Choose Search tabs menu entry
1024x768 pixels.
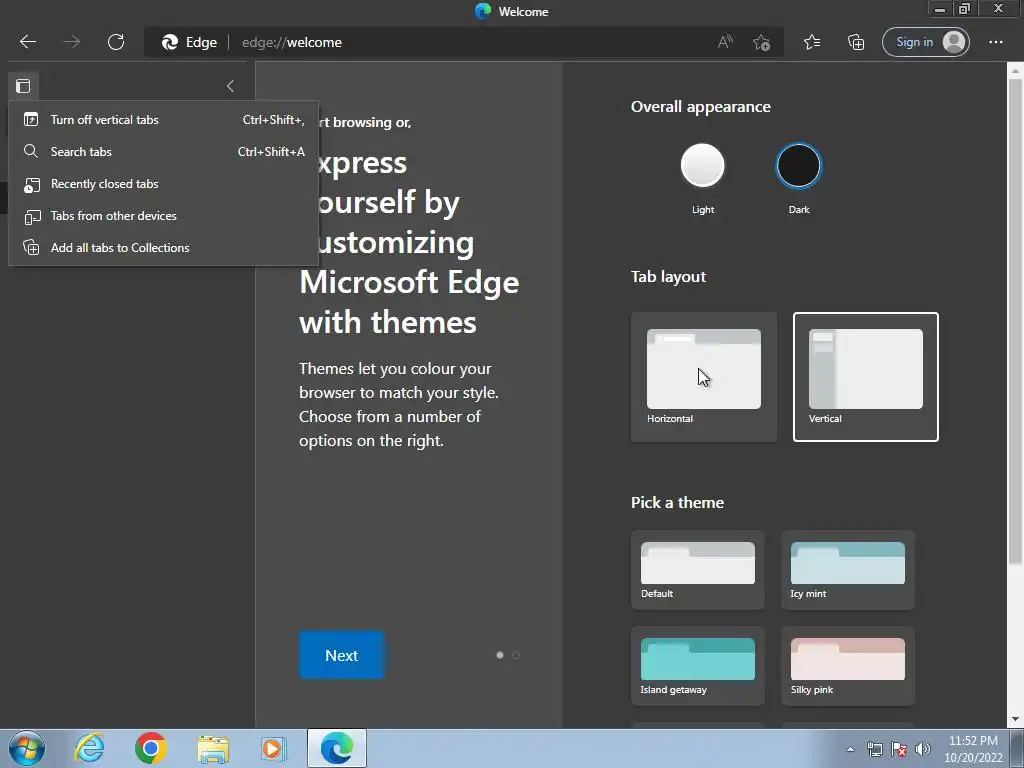[x=163, y=152]
